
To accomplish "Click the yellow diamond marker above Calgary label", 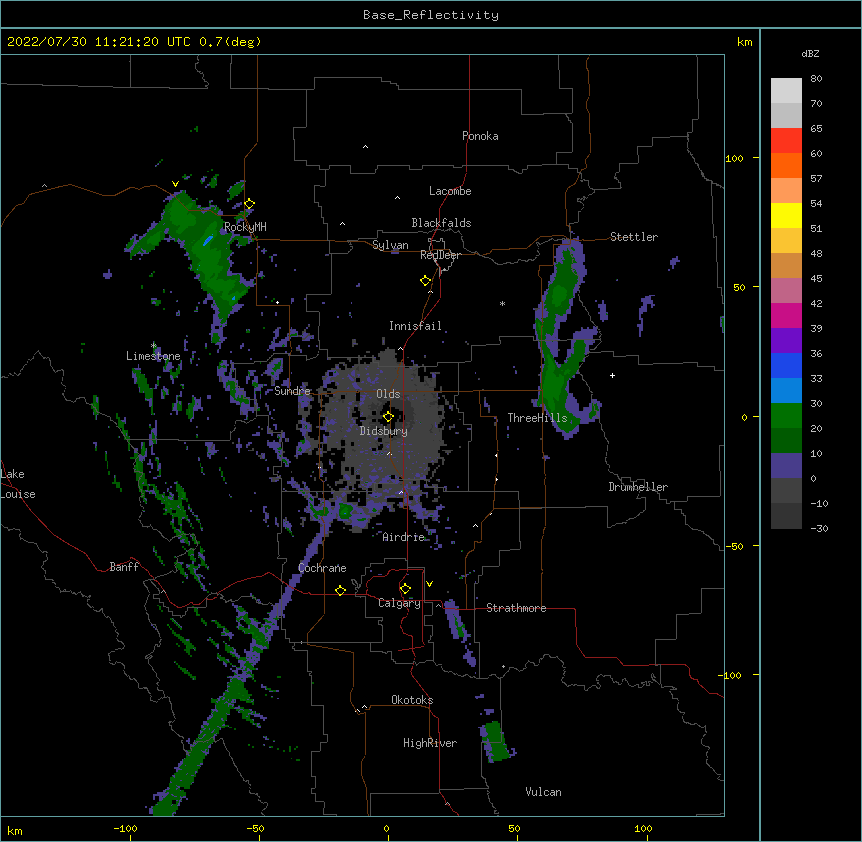I will point(405,588).
